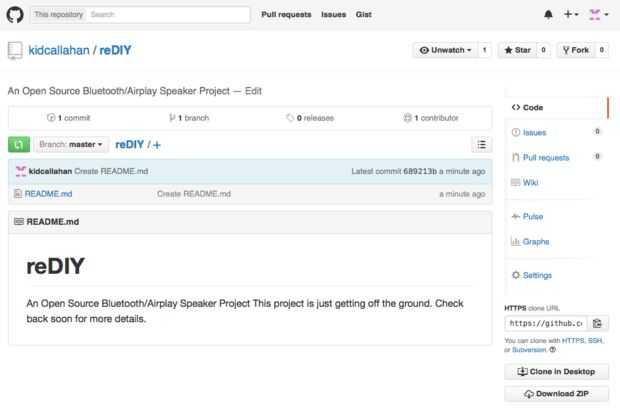Click the Clone in Desktop button

click(556, 371)
